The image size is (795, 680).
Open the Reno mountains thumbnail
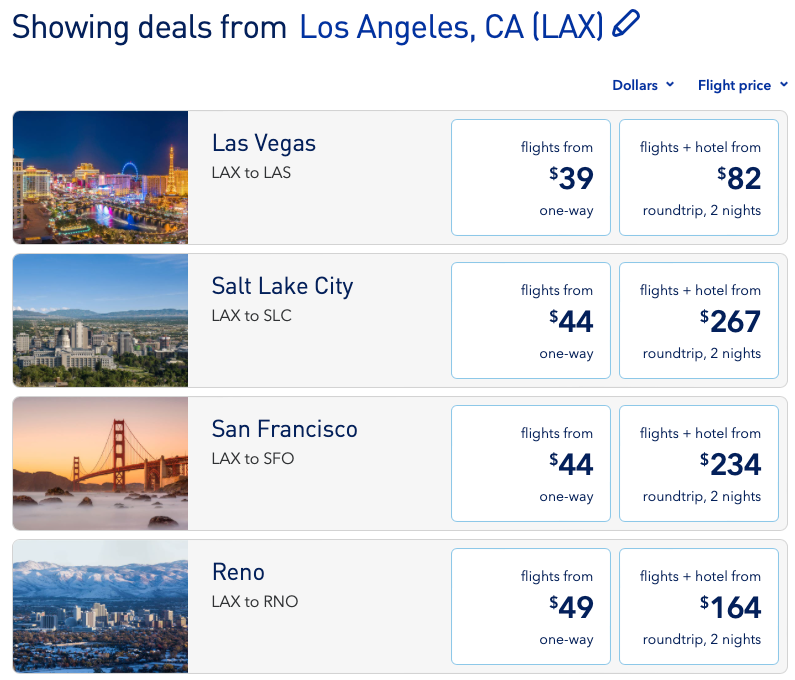point(100,606)
